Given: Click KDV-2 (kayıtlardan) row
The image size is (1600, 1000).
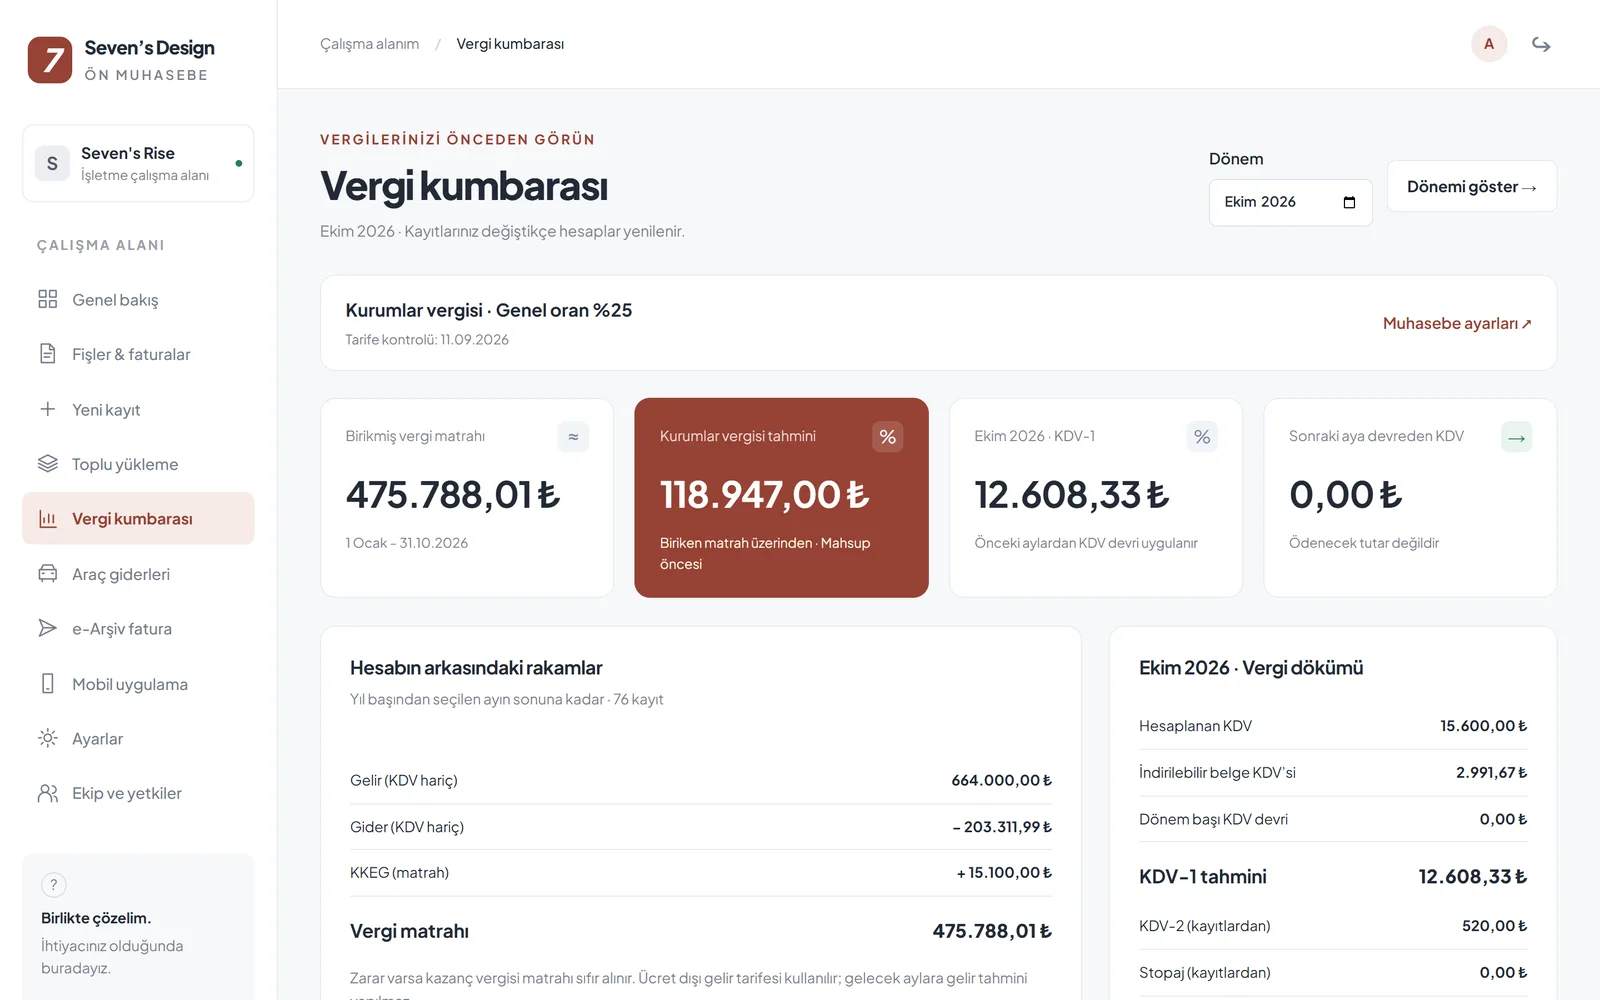Looking at the screenshot, I should 1333,926.
